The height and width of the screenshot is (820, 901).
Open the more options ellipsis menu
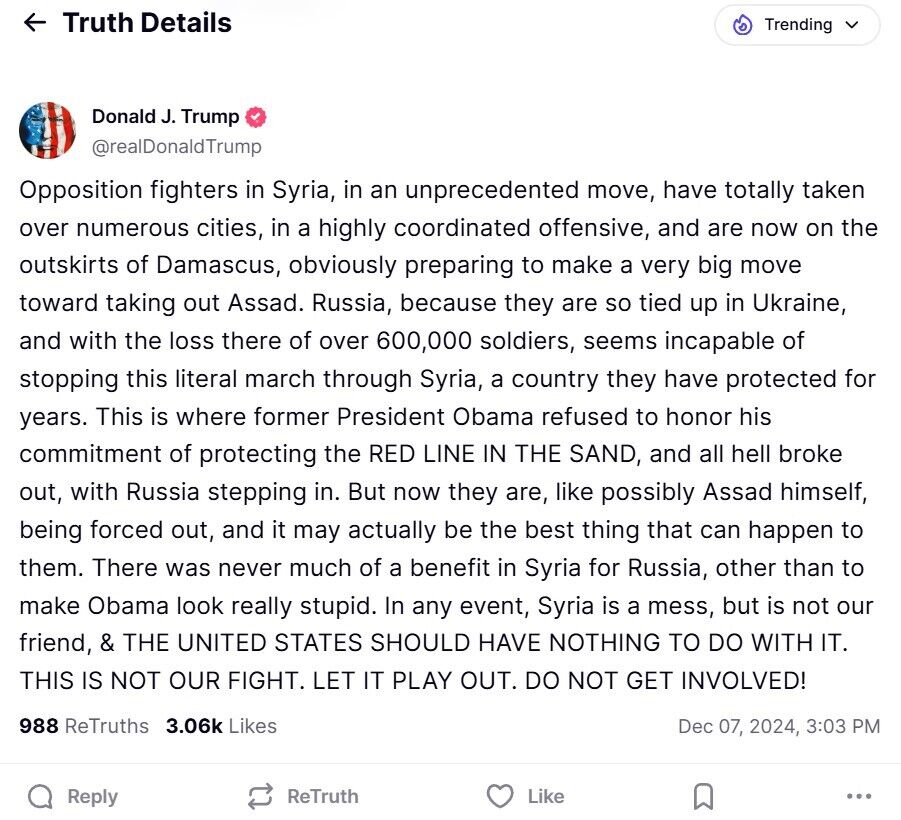(859, 796)
